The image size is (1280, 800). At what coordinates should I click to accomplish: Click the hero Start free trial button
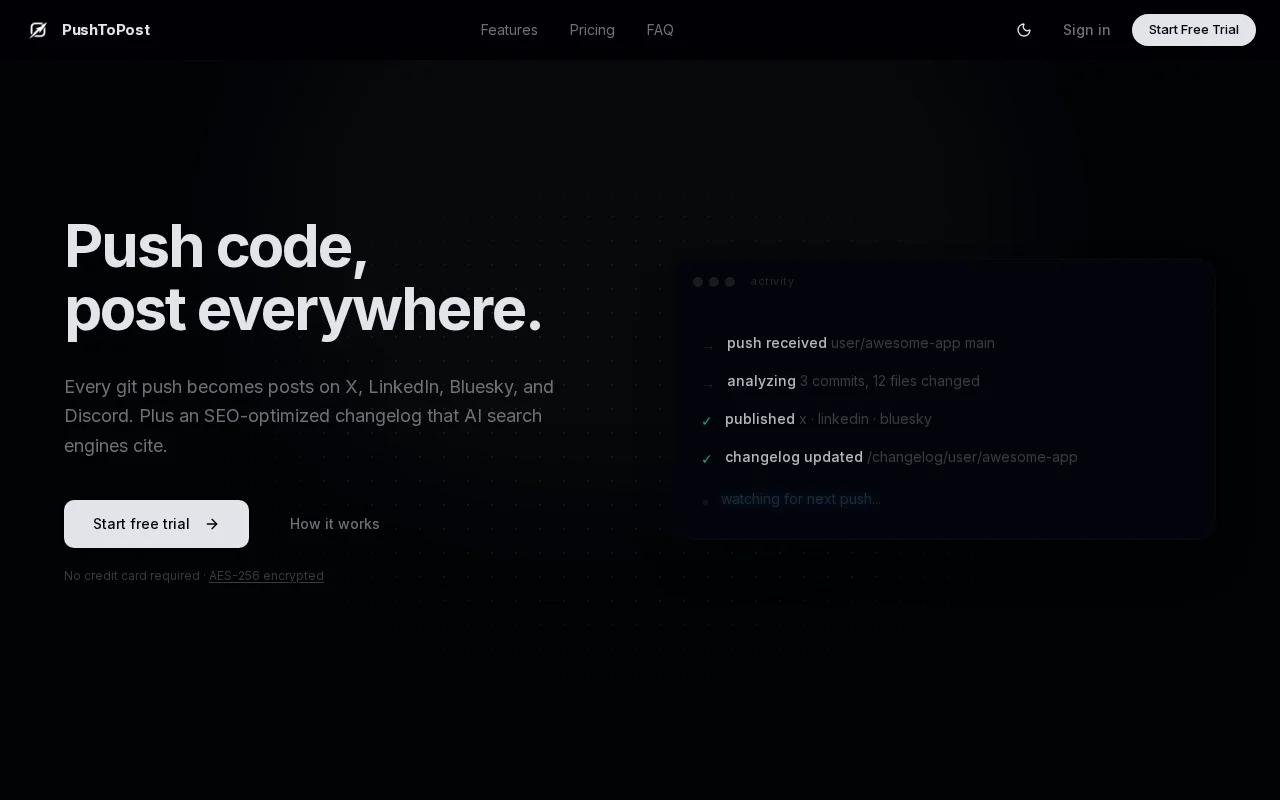(x=156, y=524)
